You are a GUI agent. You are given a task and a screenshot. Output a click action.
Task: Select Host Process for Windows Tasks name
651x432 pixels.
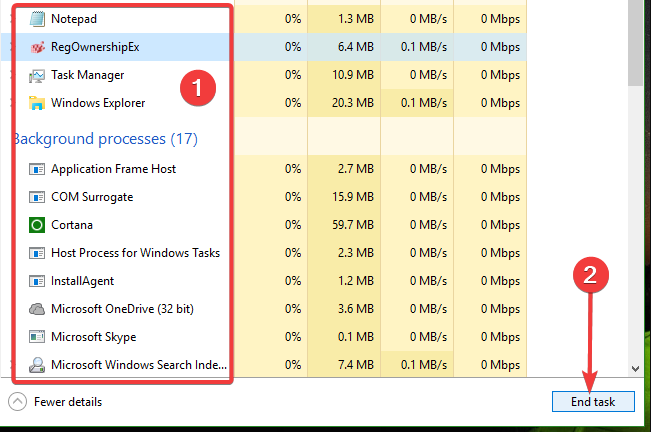tap(135, 253)
